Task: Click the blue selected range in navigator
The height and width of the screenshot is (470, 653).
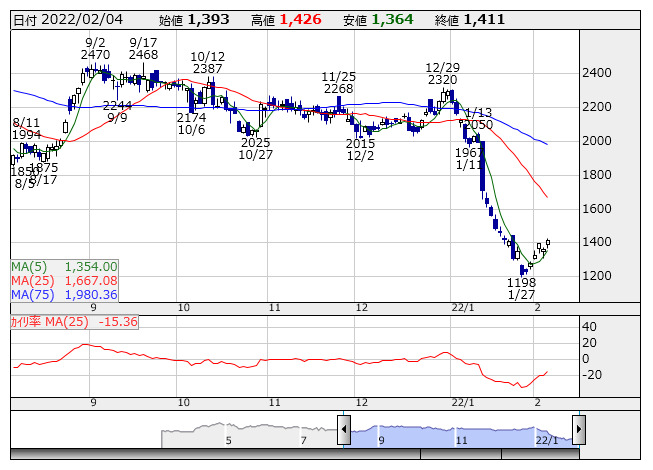Action: [x=460, y=435]
